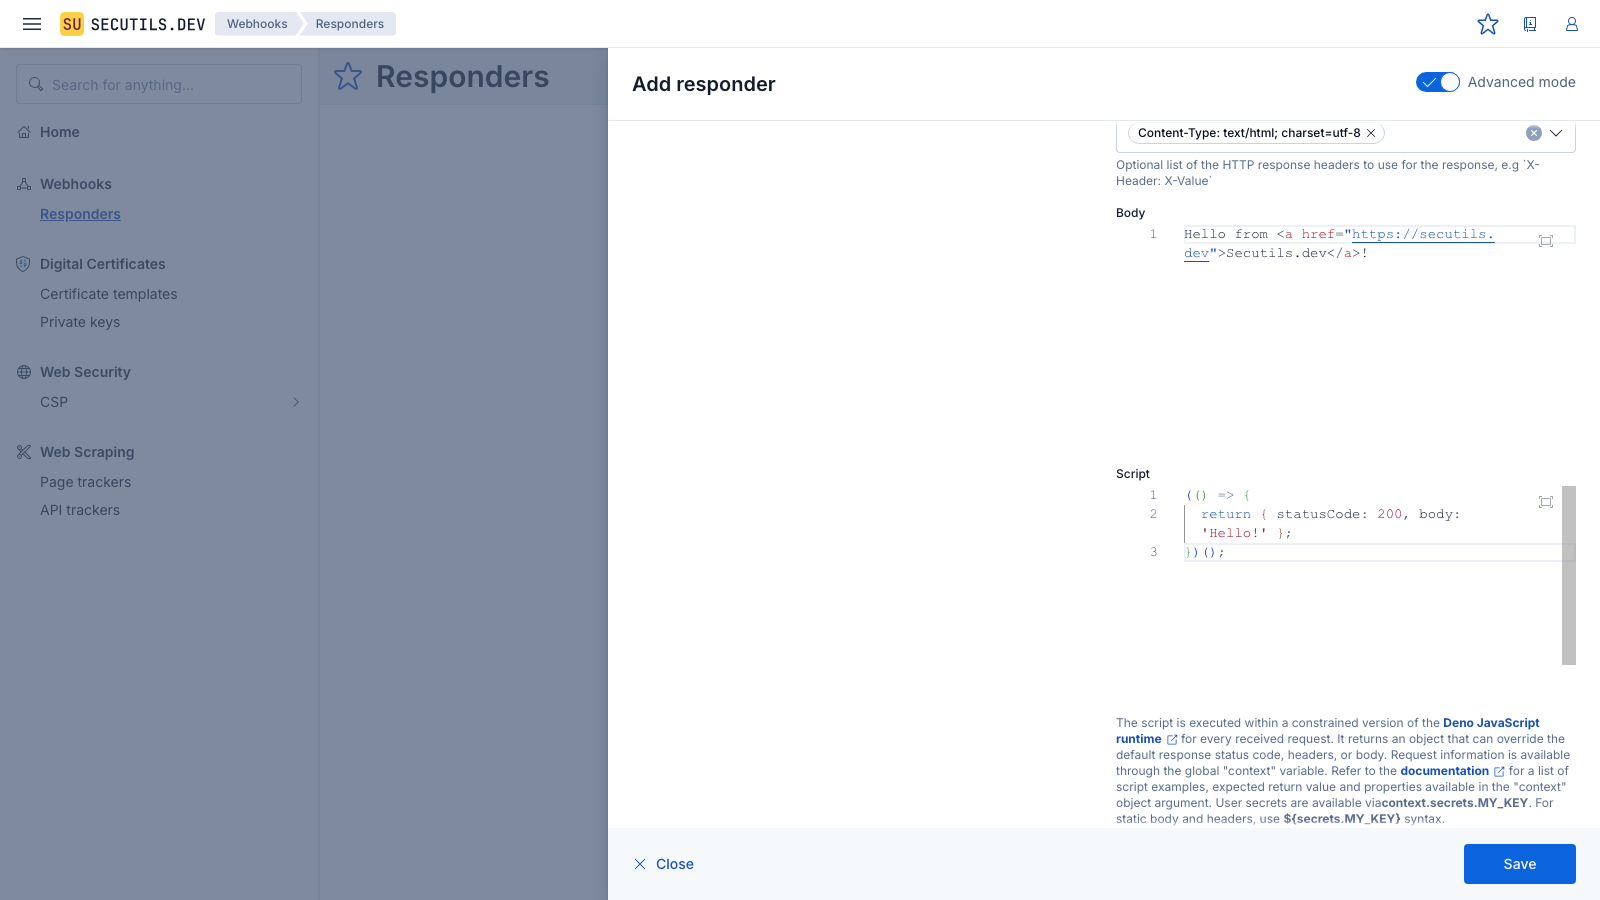Screen dimensions: 1600x900
Task: Open the headers dropdown chevron
Action: (1556, 132)
